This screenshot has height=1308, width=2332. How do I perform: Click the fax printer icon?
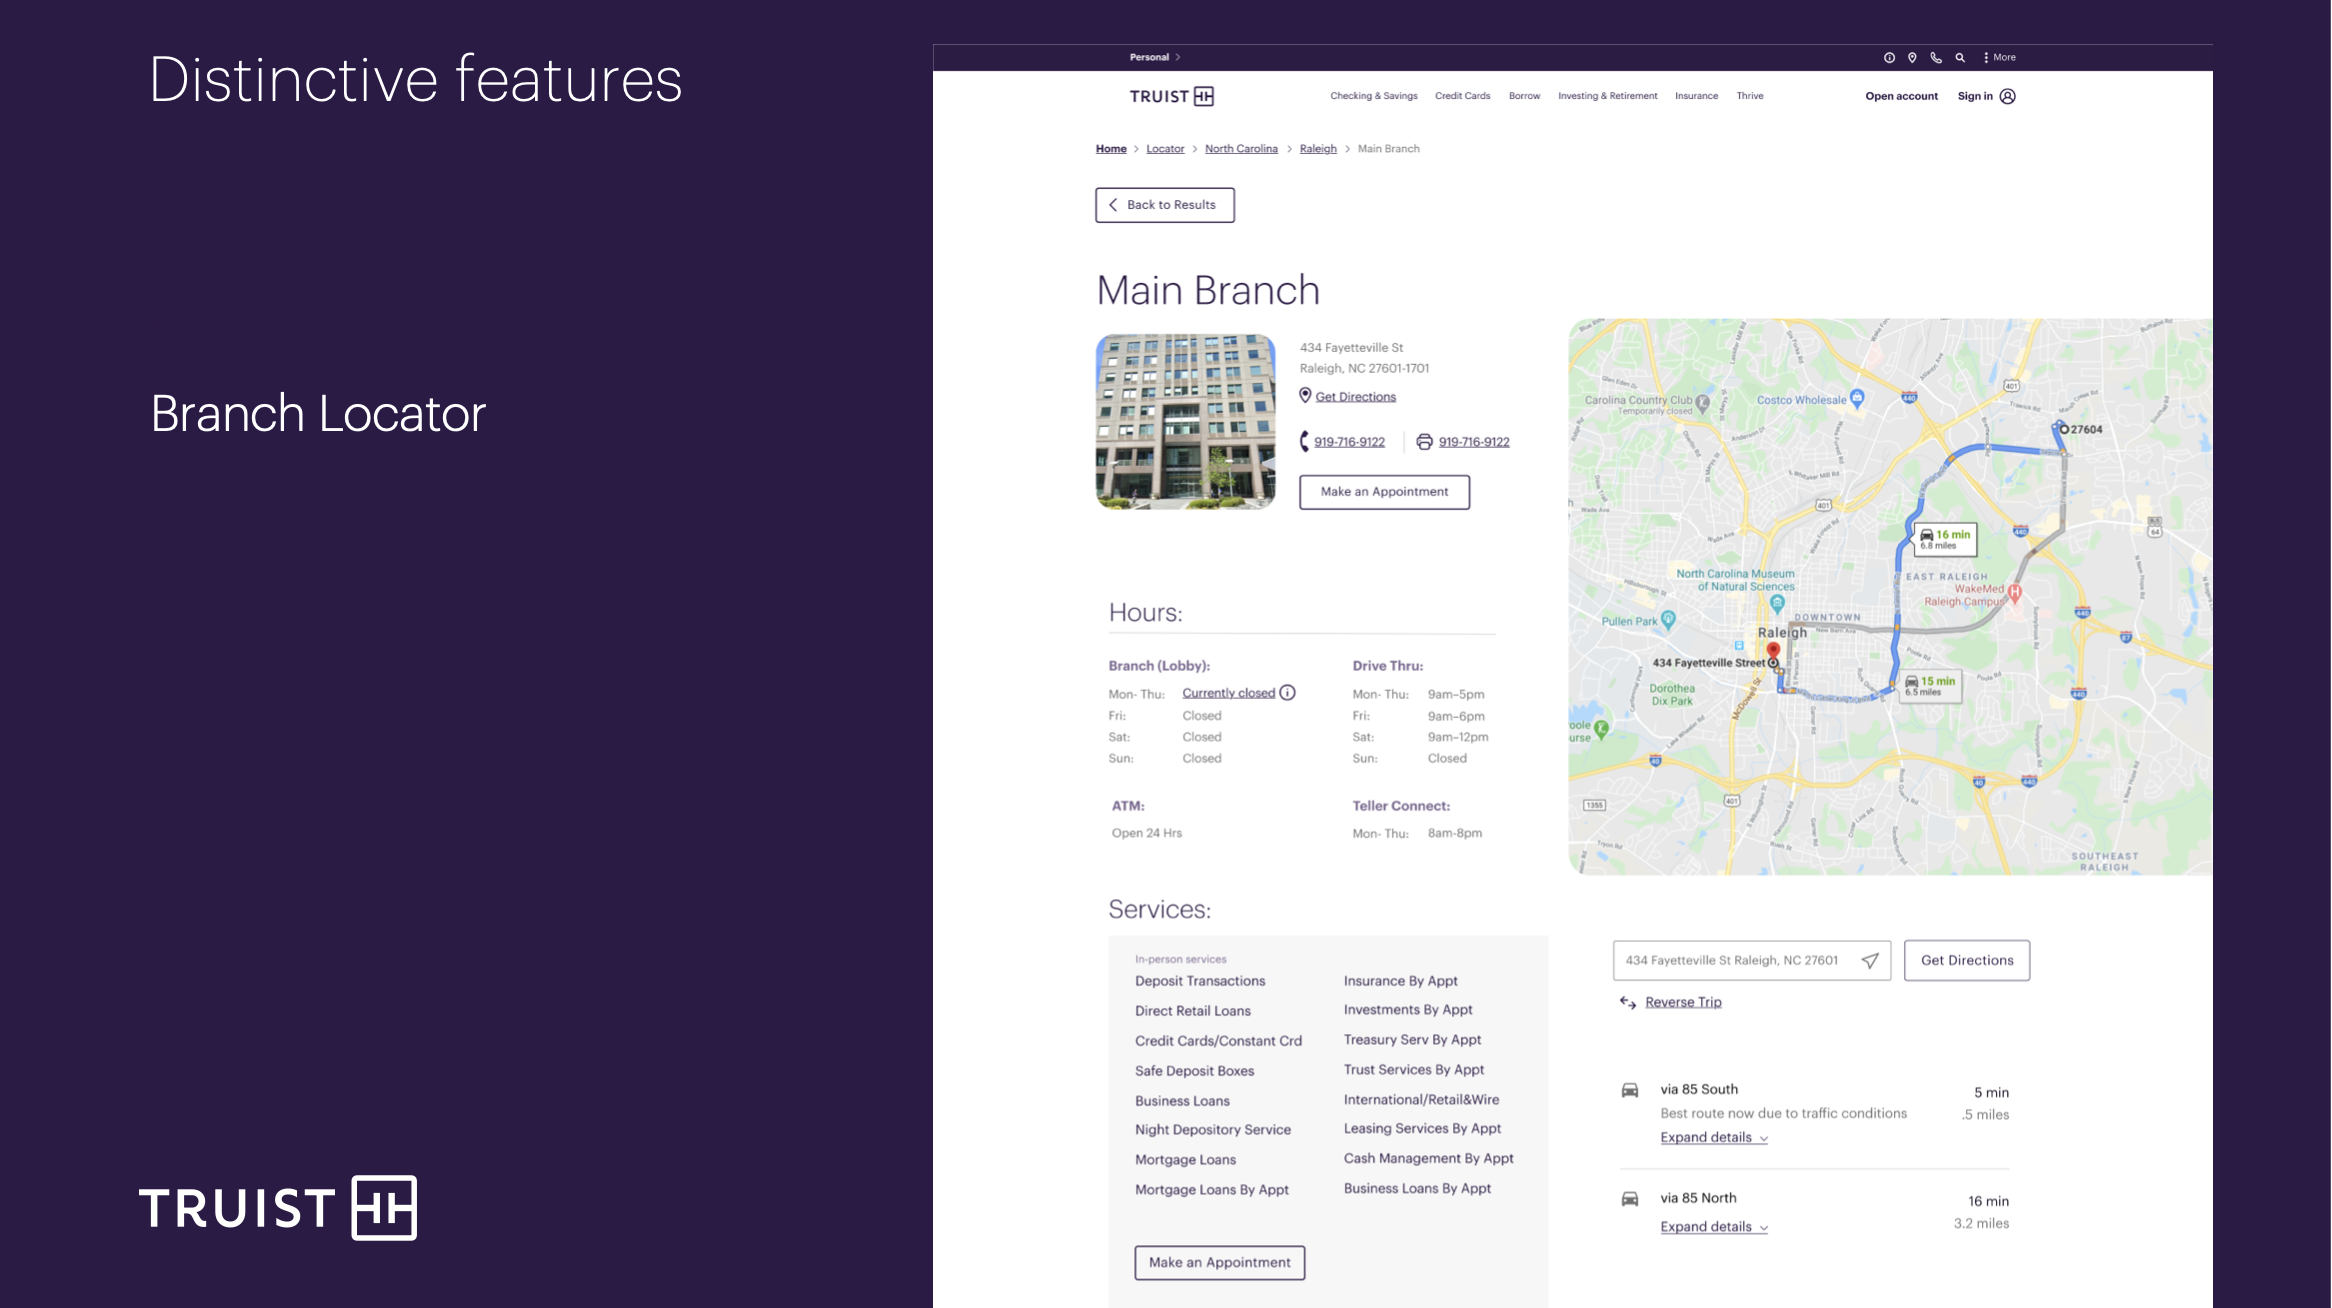click(1424, 442)
